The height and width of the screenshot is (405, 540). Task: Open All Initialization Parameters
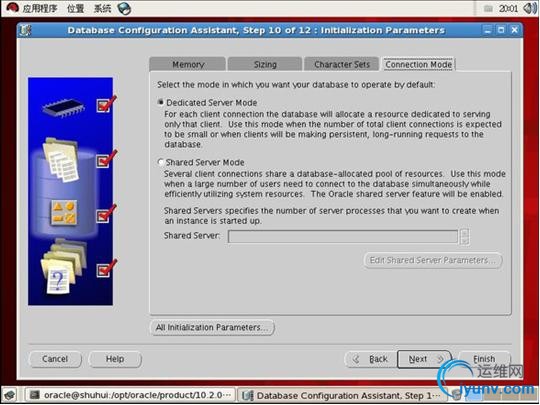(x=212, y=327)
